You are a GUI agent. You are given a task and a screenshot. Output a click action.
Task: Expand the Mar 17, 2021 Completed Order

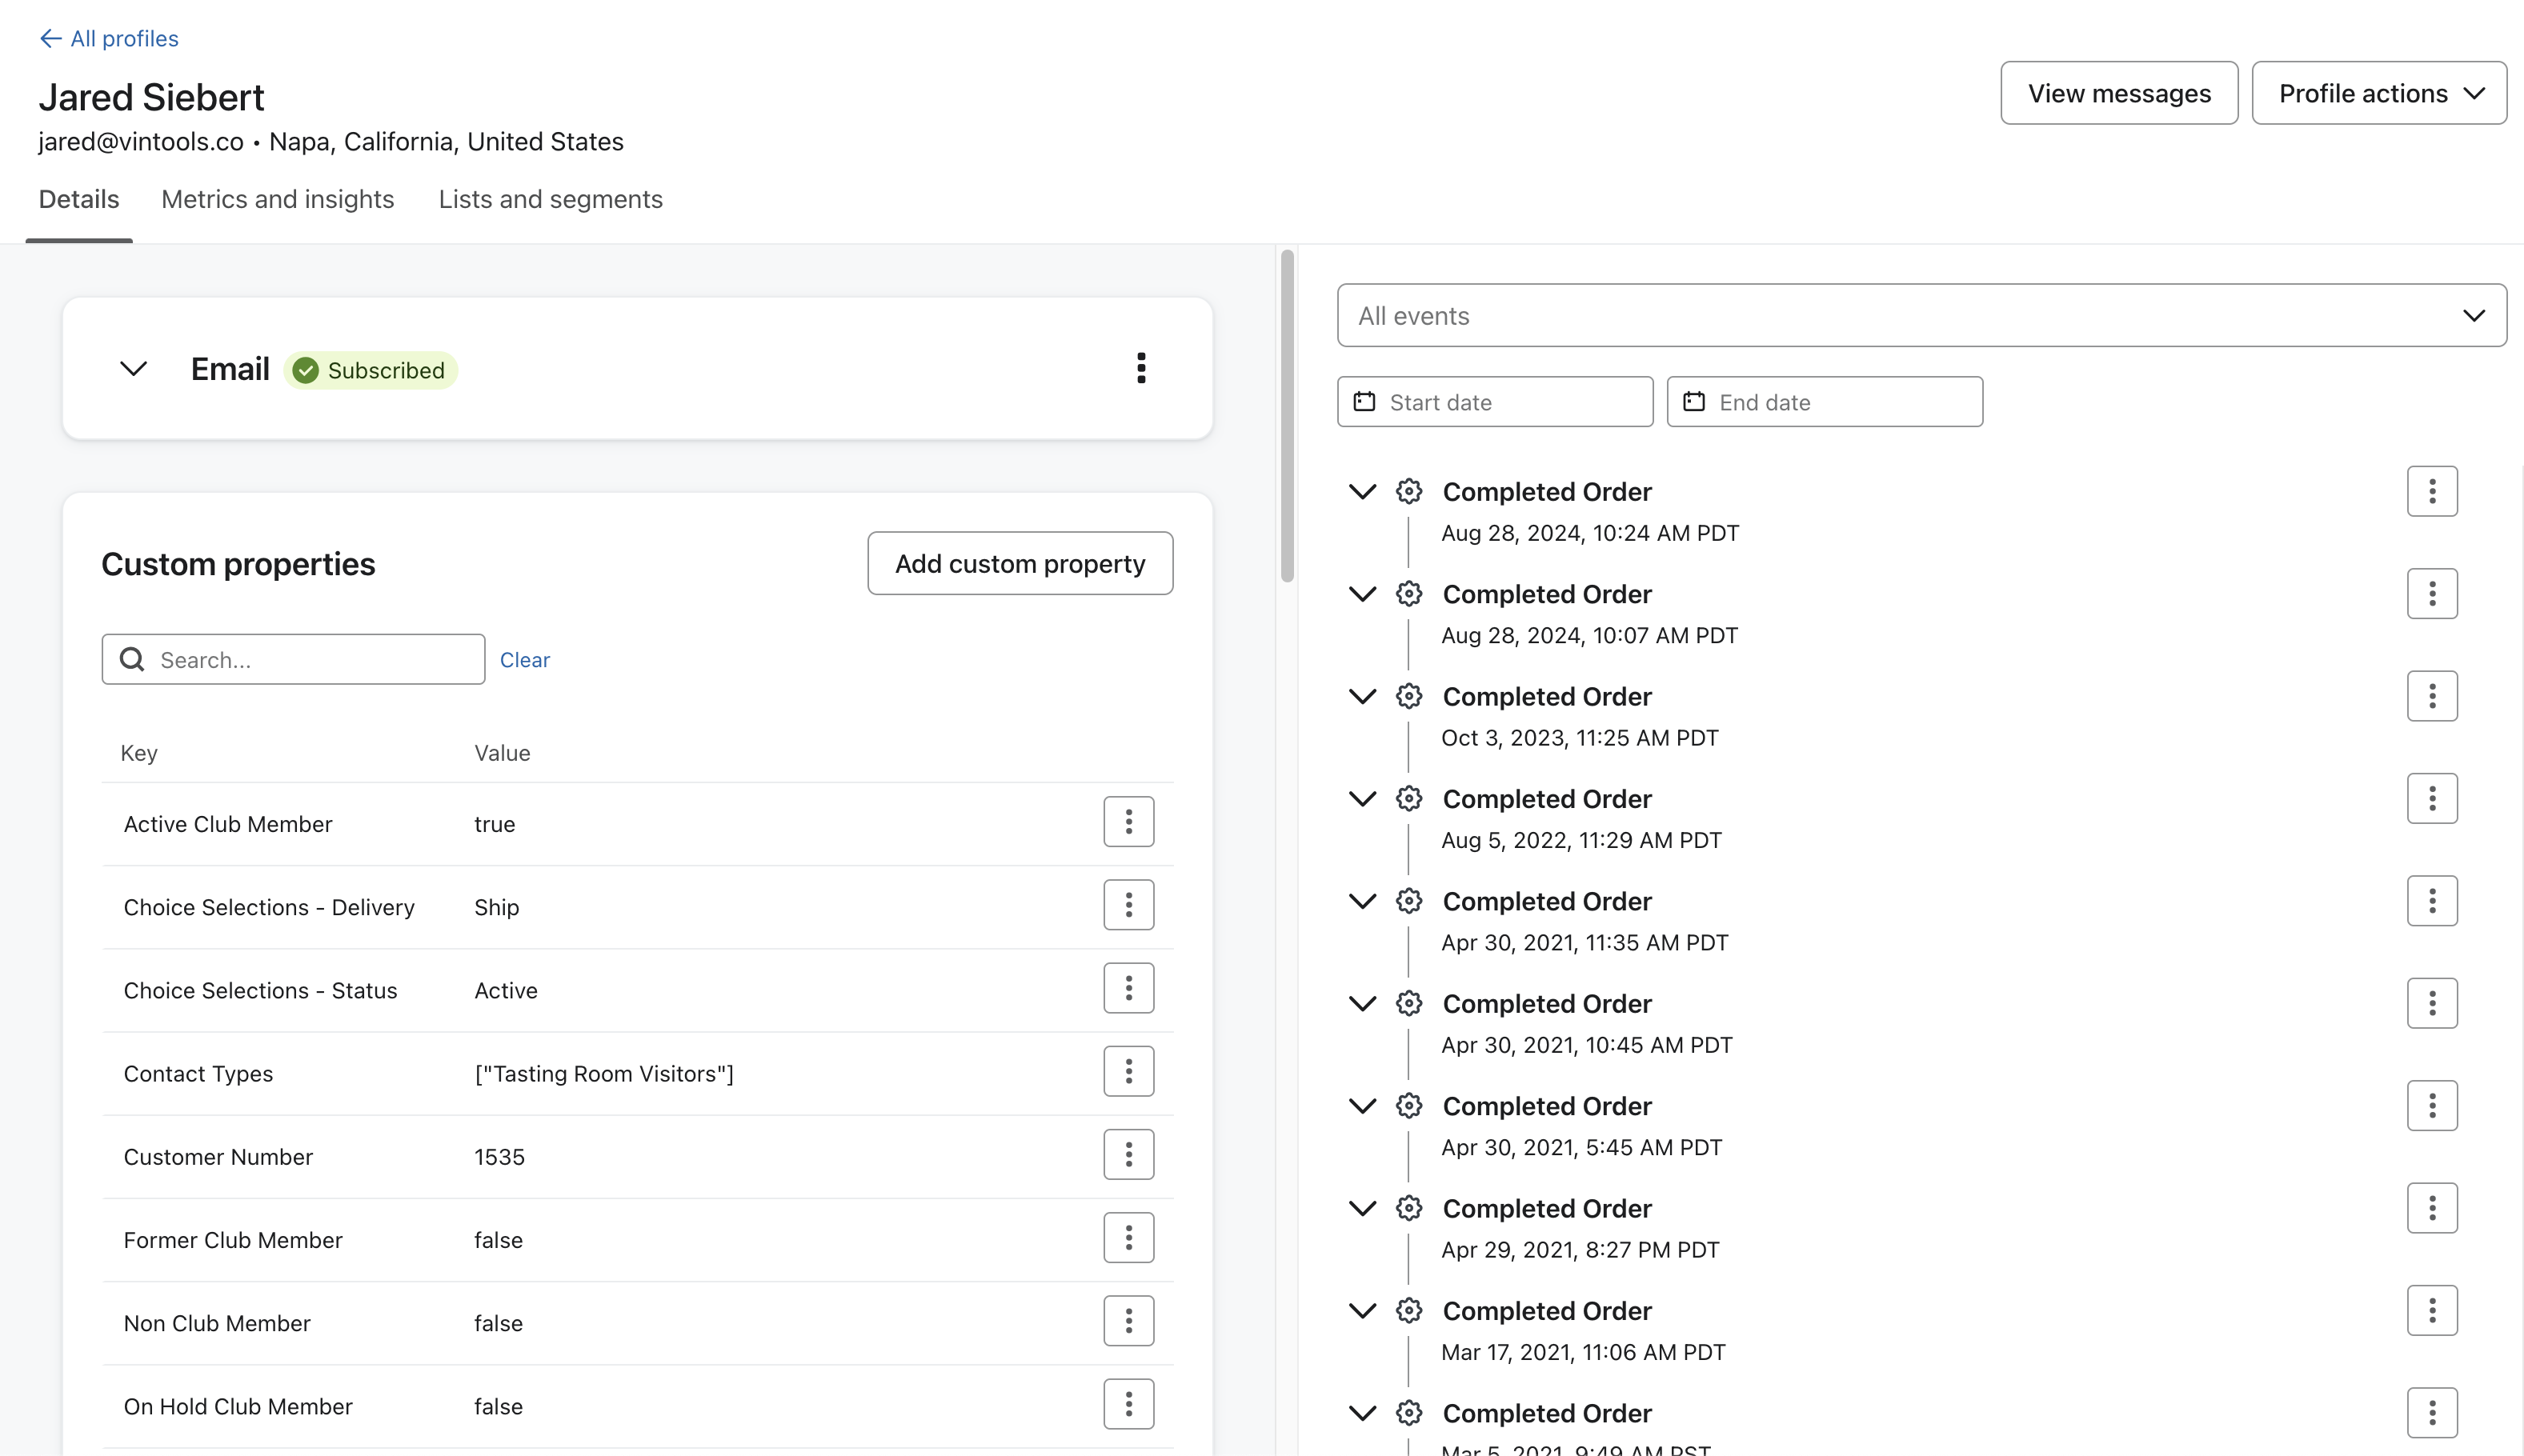point(1362,1310)
